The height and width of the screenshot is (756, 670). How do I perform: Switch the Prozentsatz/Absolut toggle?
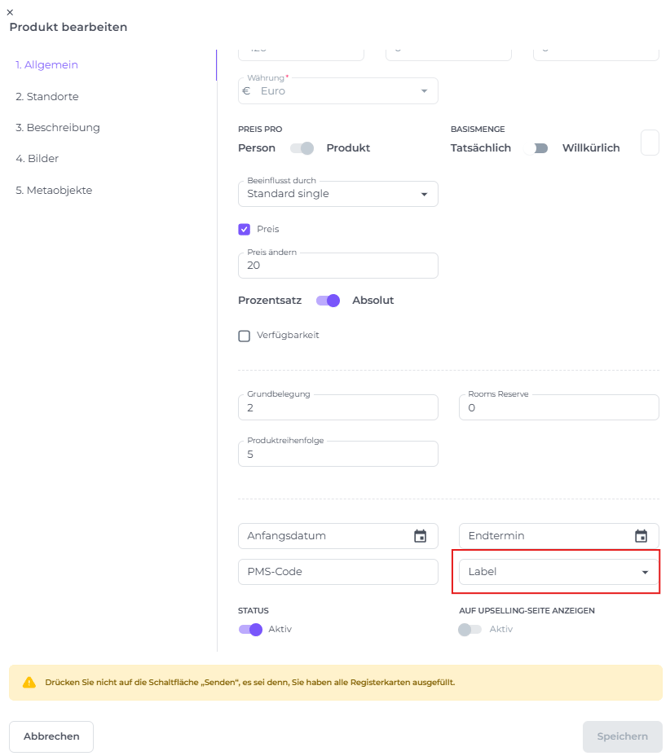pos(328,300)
